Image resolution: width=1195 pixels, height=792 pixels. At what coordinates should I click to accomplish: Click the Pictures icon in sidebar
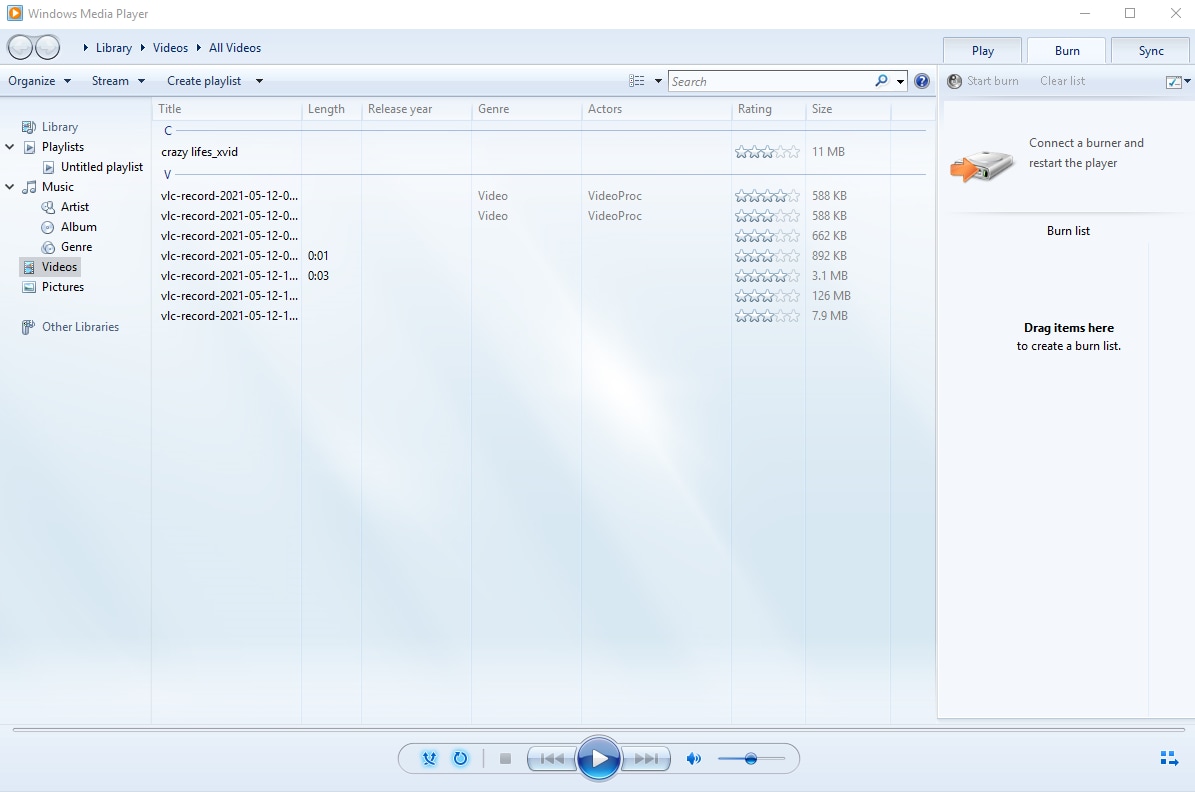pyautogui.click(x=29, y=287)
